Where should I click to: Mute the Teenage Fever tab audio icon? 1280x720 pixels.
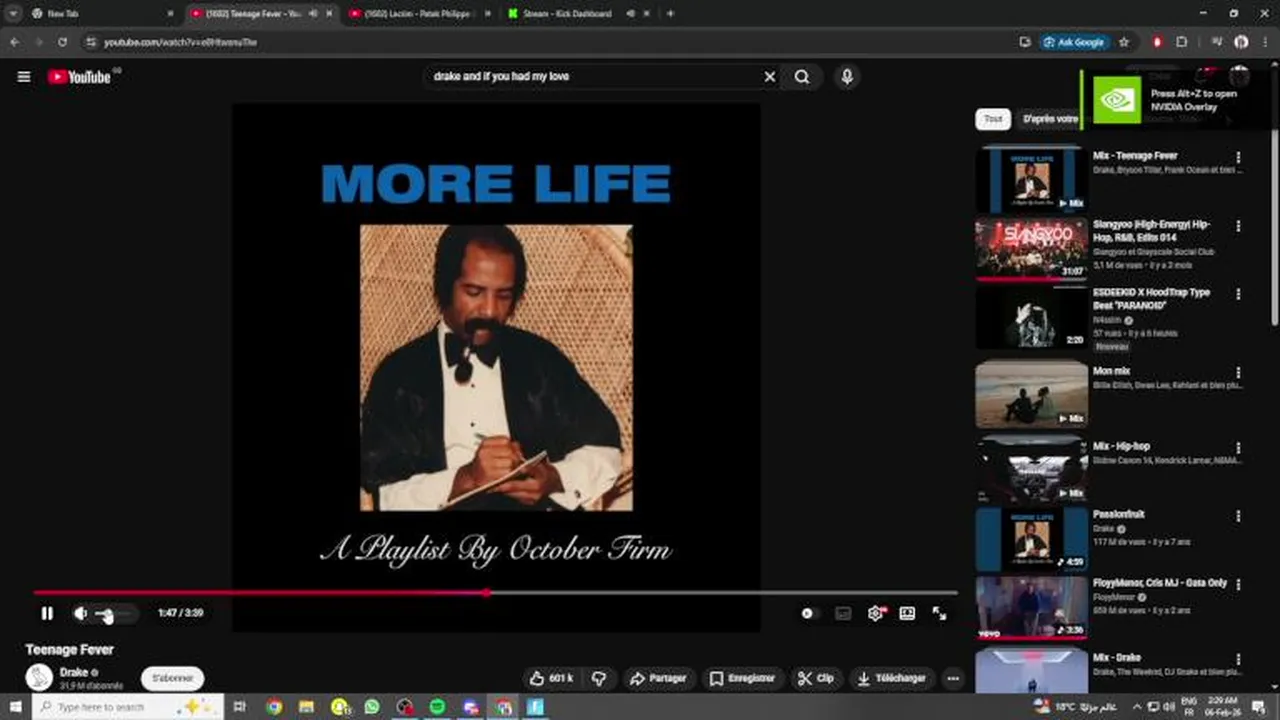click(314, 14)
